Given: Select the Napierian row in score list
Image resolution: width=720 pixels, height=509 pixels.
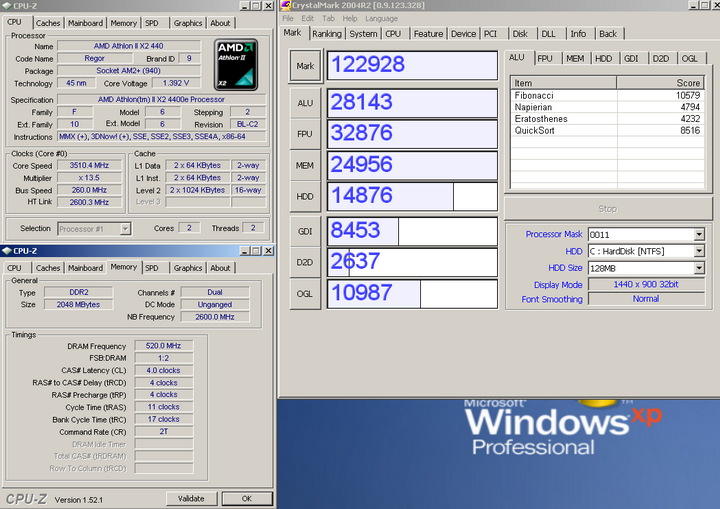Looking at the screenshot, I should (608, 107).
